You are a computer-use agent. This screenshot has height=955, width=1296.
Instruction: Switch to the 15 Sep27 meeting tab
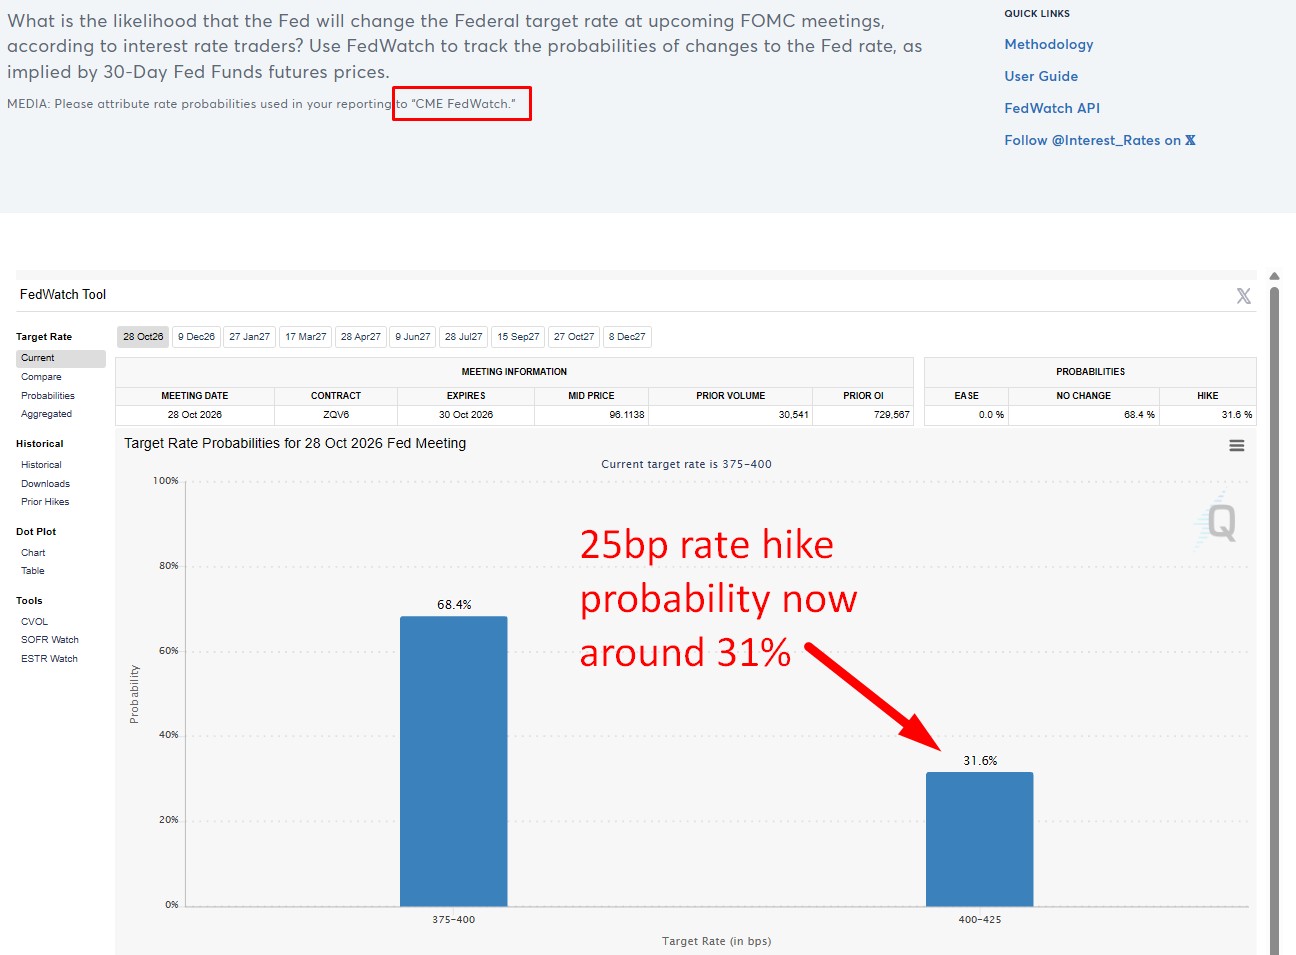[x=518, y=337]
